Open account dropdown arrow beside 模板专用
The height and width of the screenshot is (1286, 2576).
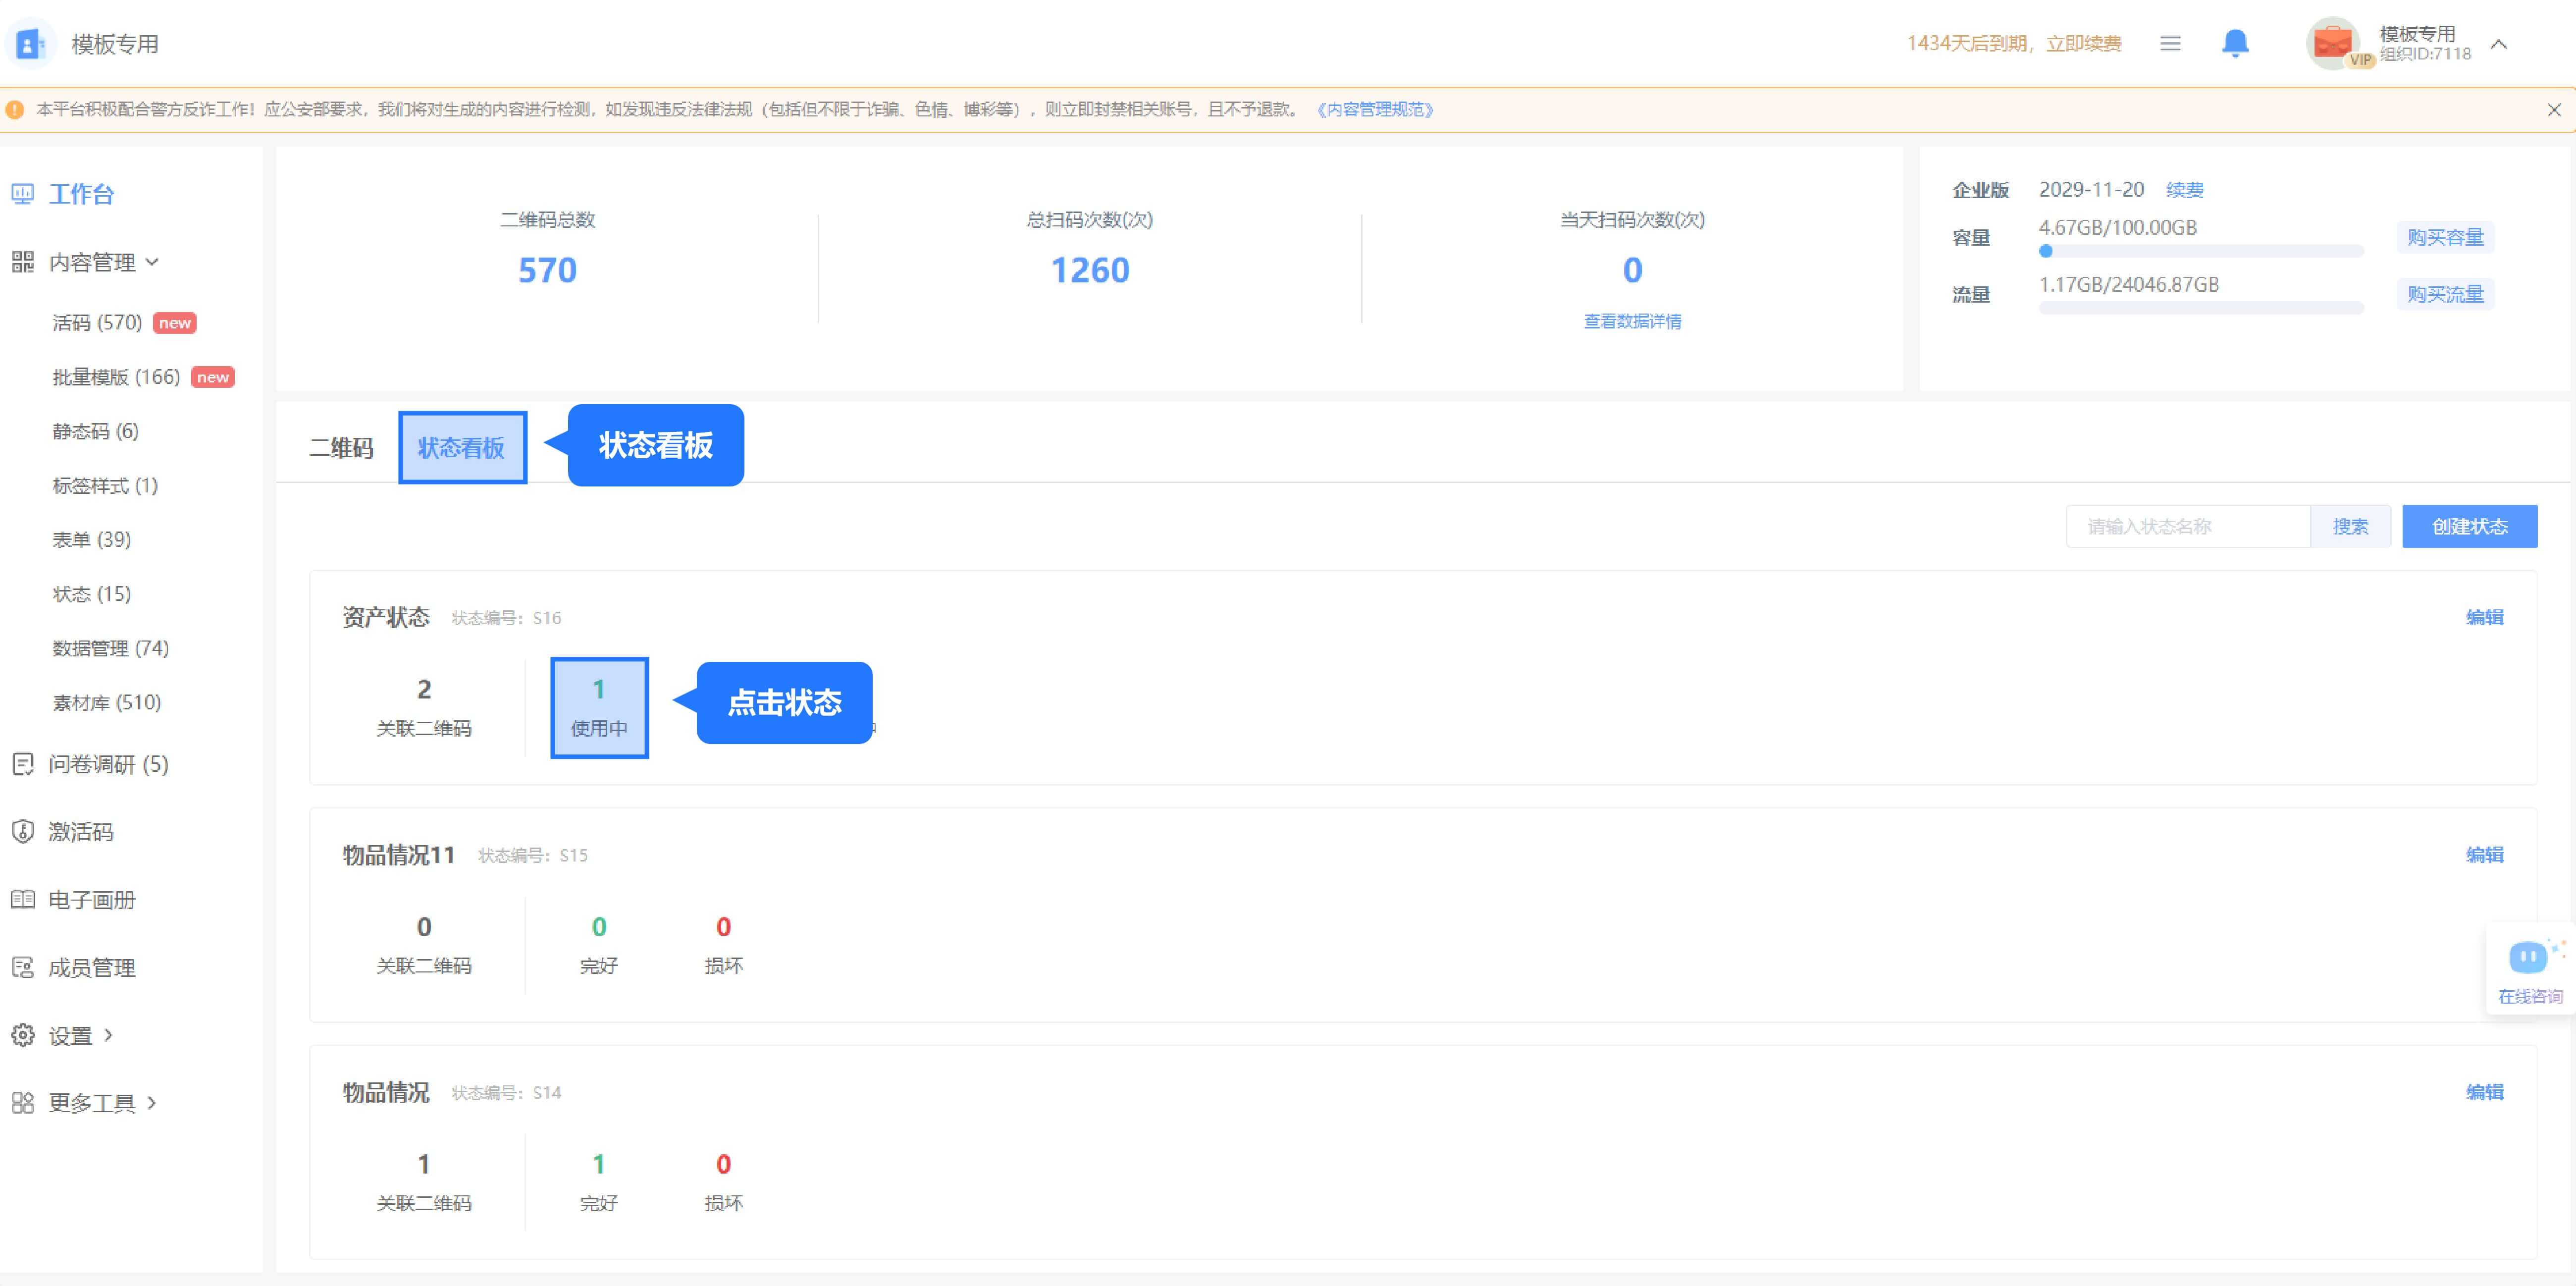(x=2498, y=43)
